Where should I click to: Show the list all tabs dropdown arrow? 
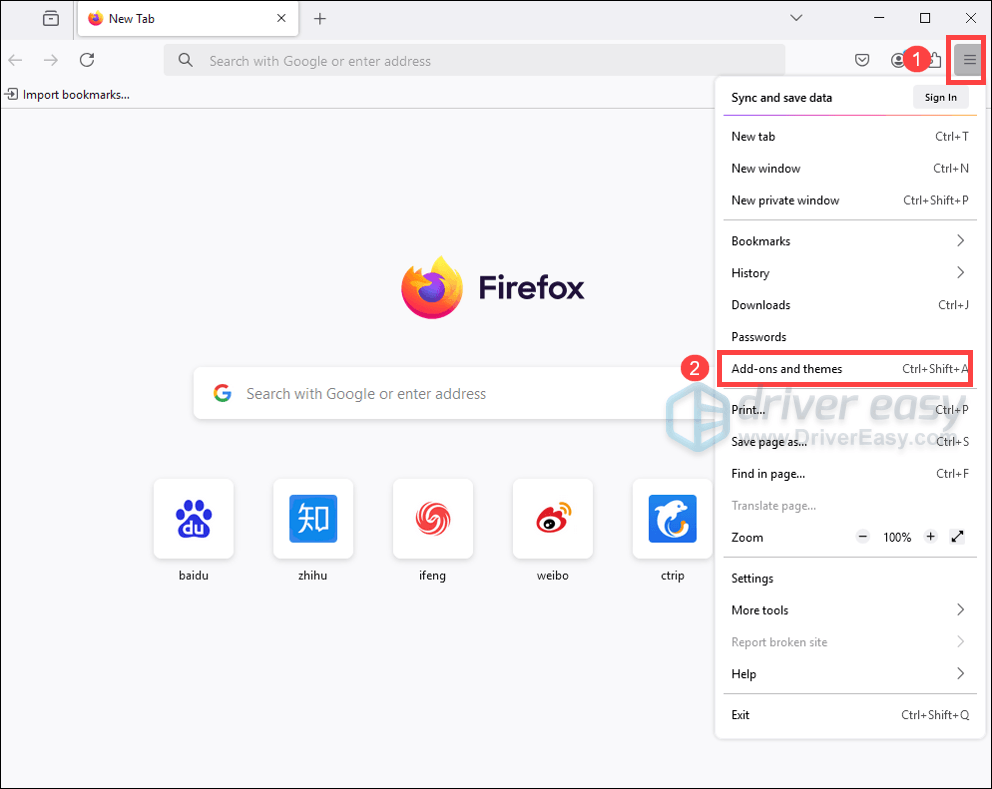pyautogui.click(x=797, y=18)
